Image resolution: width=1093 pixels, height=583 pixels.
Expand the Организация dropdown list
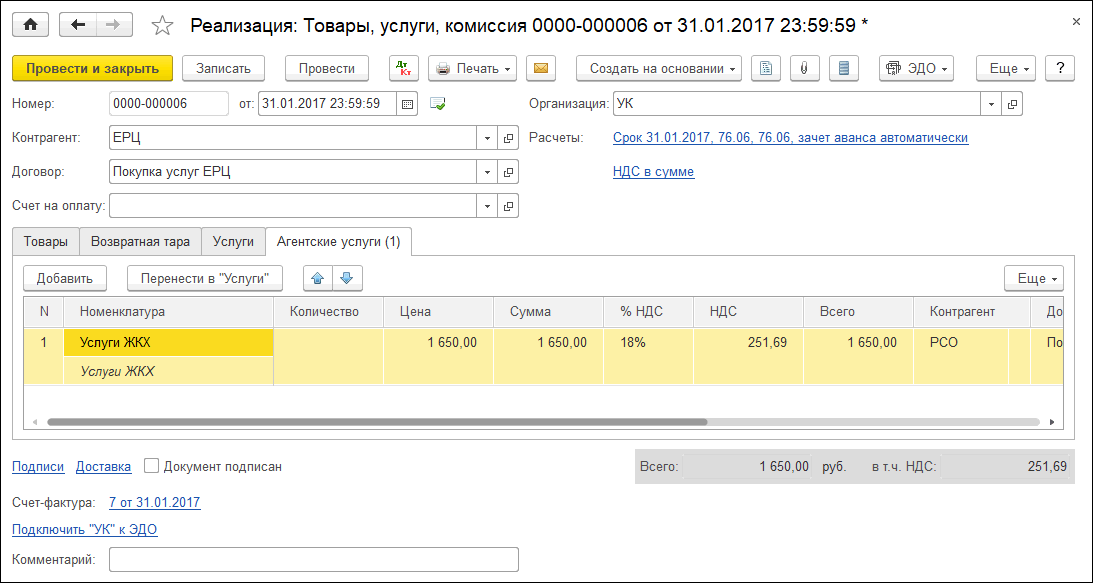[x=991, y=103]
